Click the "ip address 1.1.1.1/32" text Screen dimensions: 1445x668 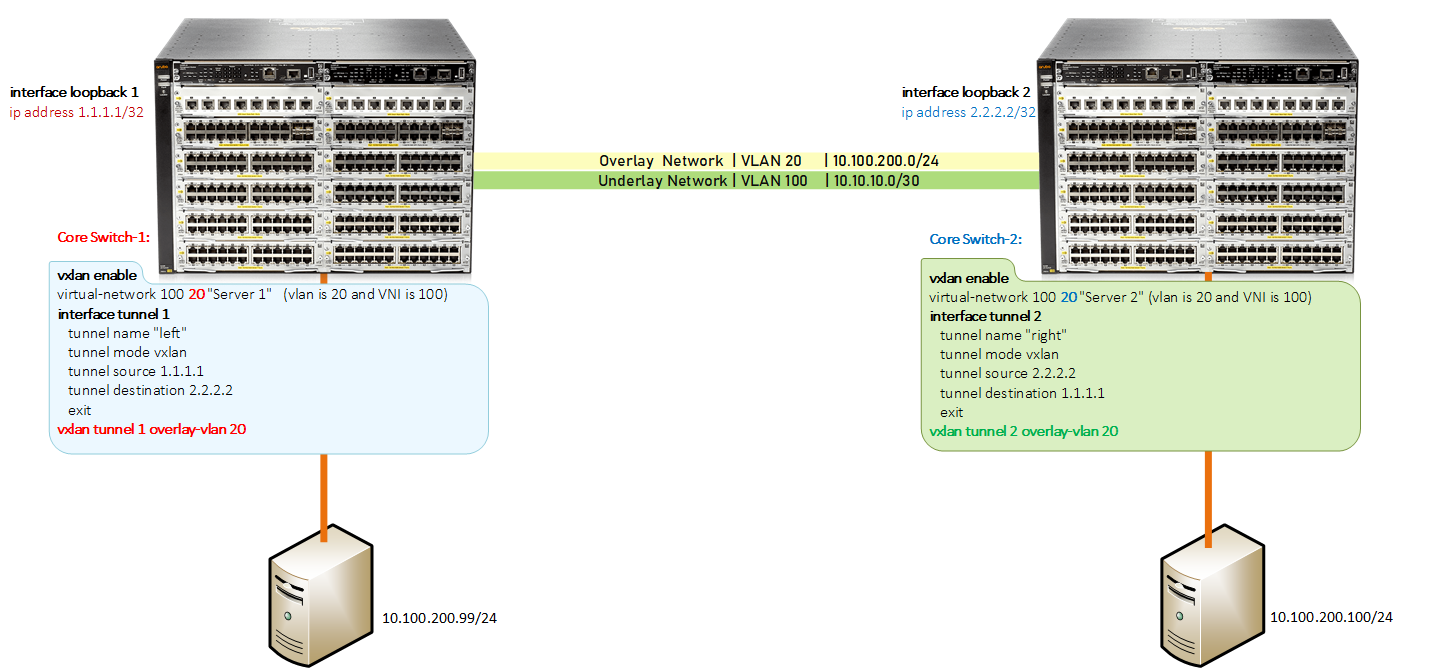77,112
